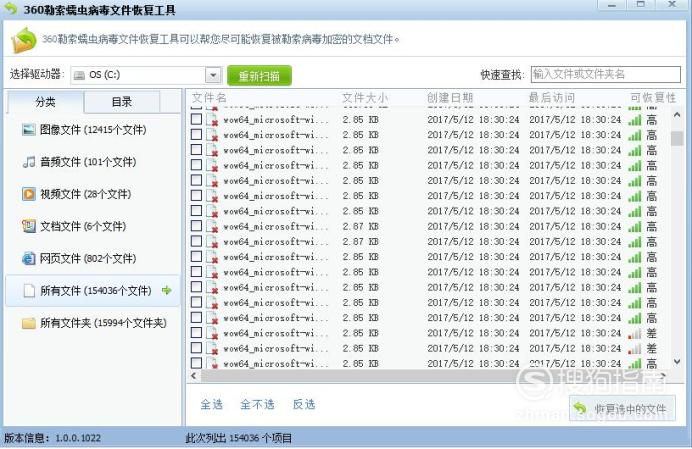Screen dimensions: 692x449
Task: Select the OS (C:) drive combo box
Action: point(146,75)
